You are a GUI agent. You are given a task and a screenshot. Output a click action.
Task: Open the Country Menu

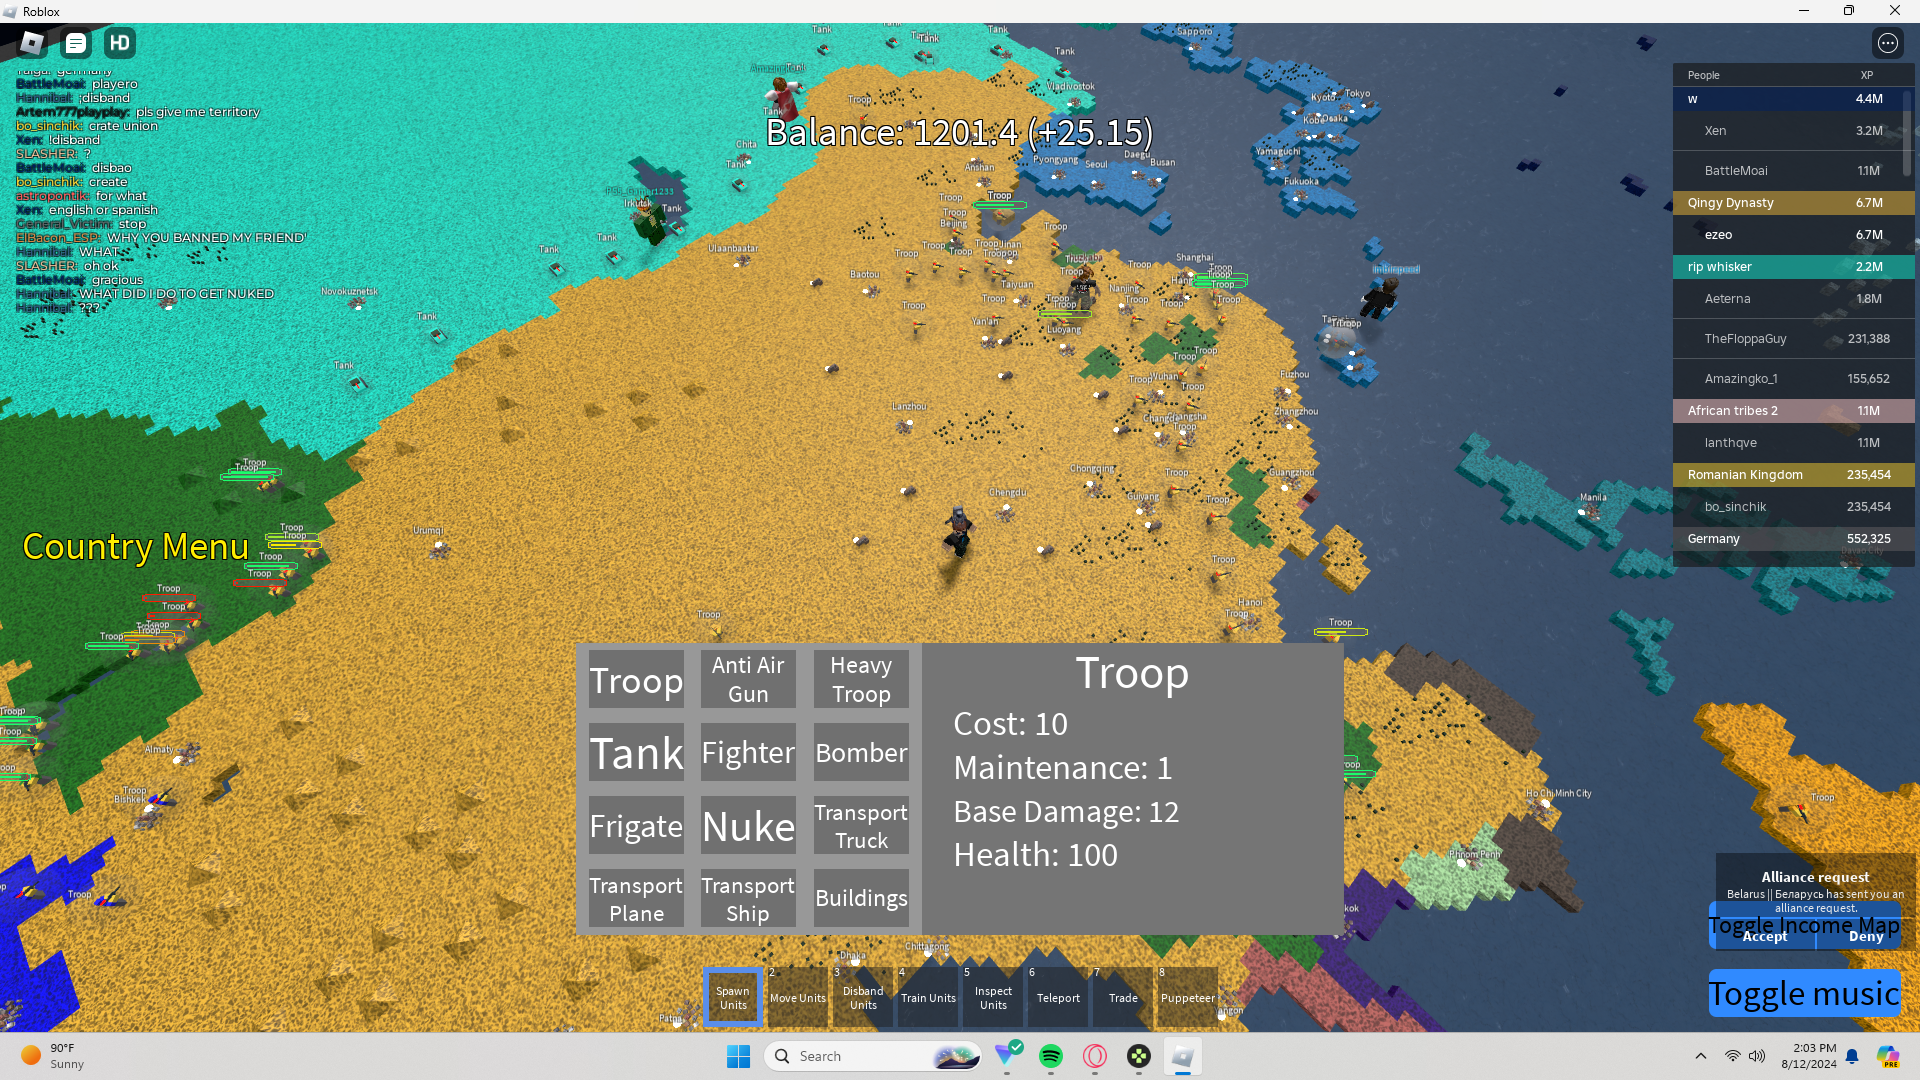pos(135,546)
